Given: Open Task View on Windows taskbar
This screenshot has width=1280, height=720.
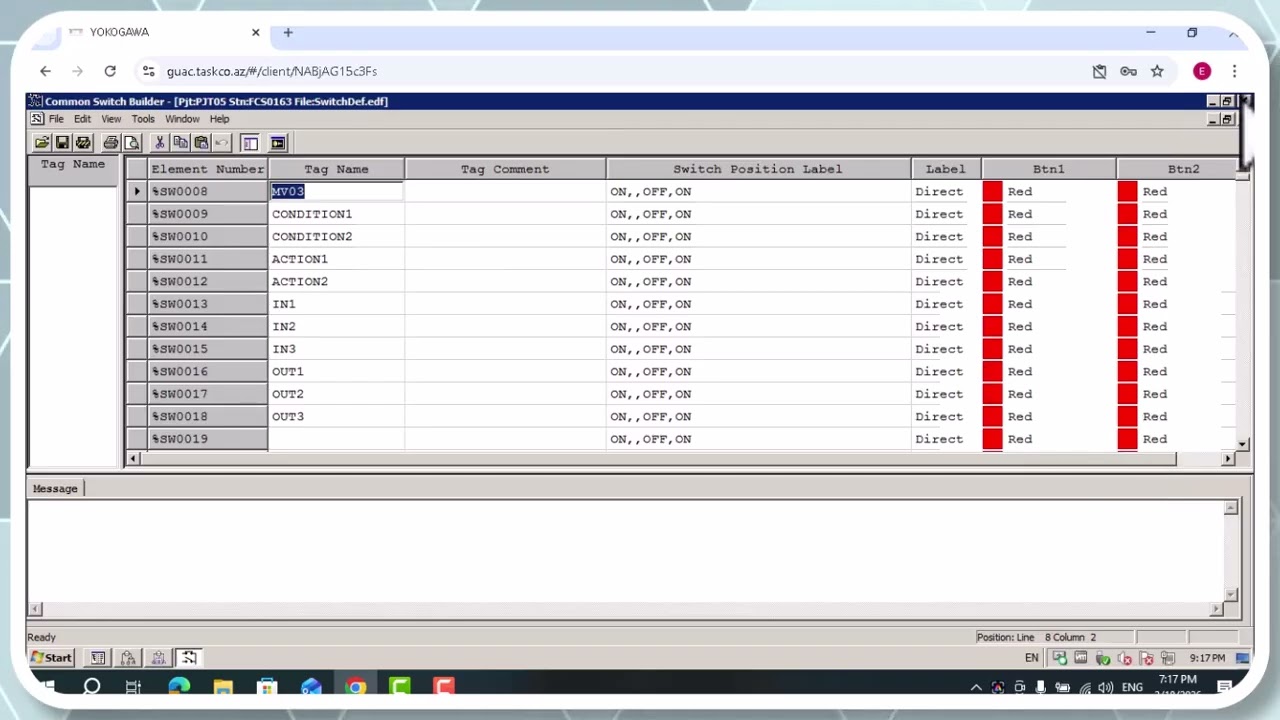Looking at the screenshot, I should 133,687.
